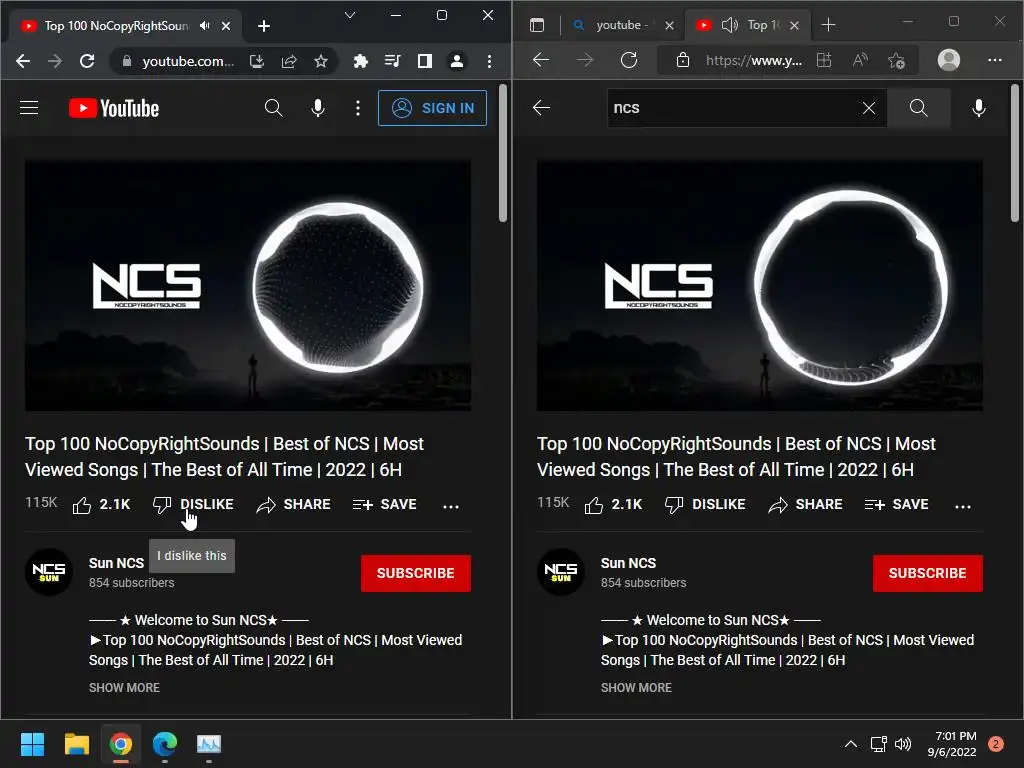This screenshot has width=1024, height=768.
Task: Open Chrome profile avatar
Action: coord(456,61)
